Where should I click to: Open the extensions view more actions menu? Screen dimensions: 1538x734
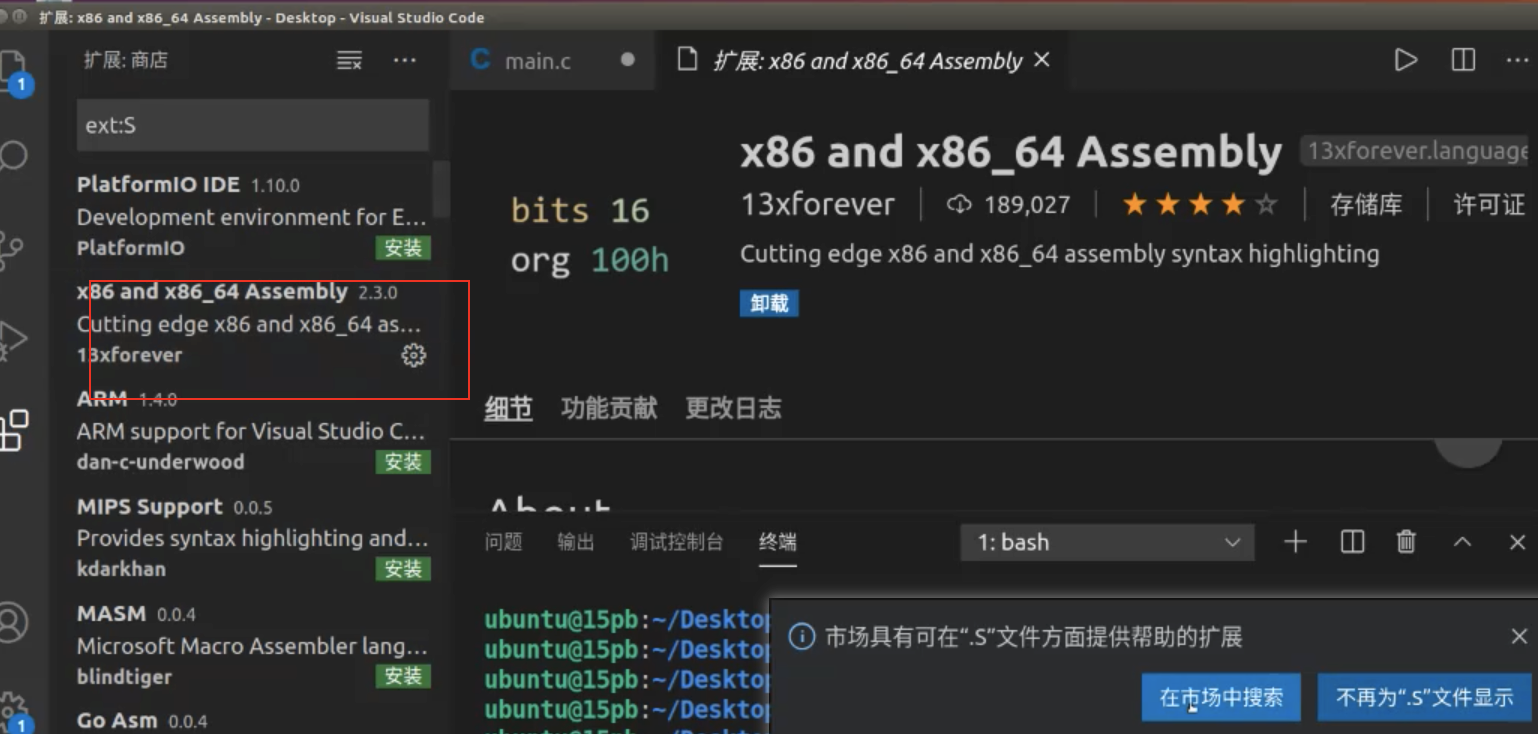tap(405, 61)
